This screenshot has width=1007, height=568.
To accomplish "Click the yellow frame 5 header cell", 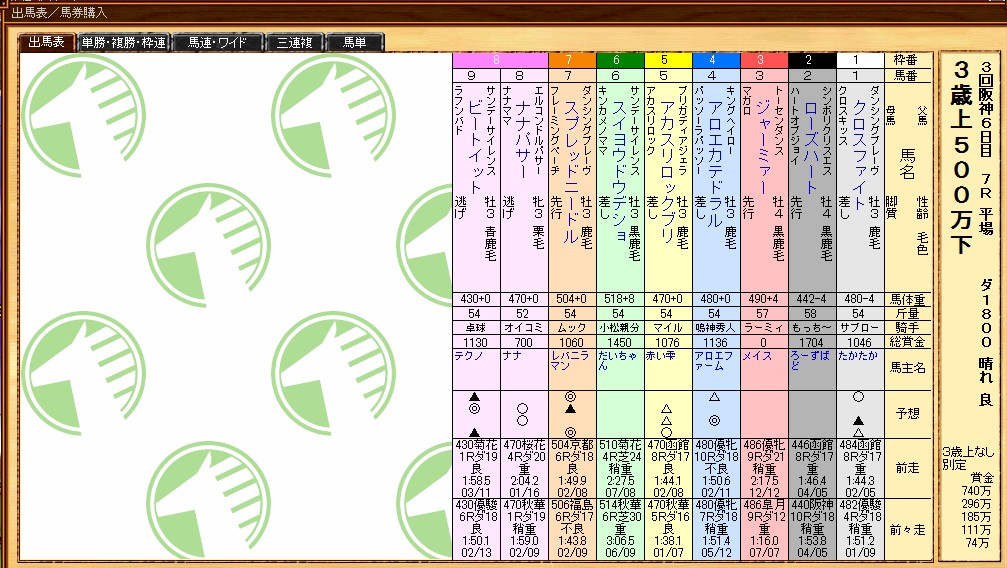I will (x=668, y=60).
